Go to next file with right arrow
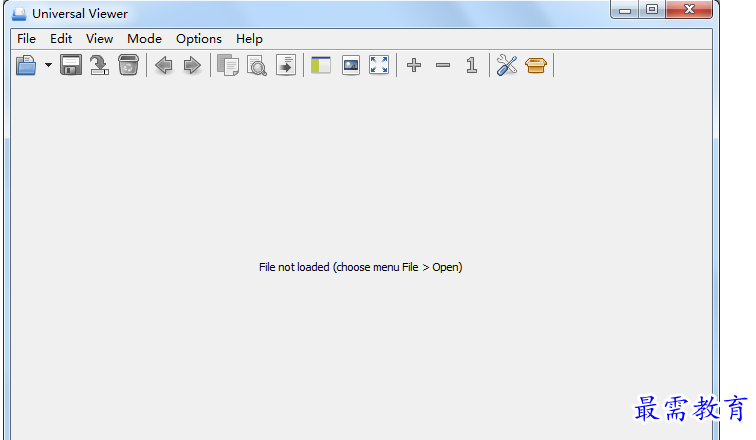 [192, 65]
